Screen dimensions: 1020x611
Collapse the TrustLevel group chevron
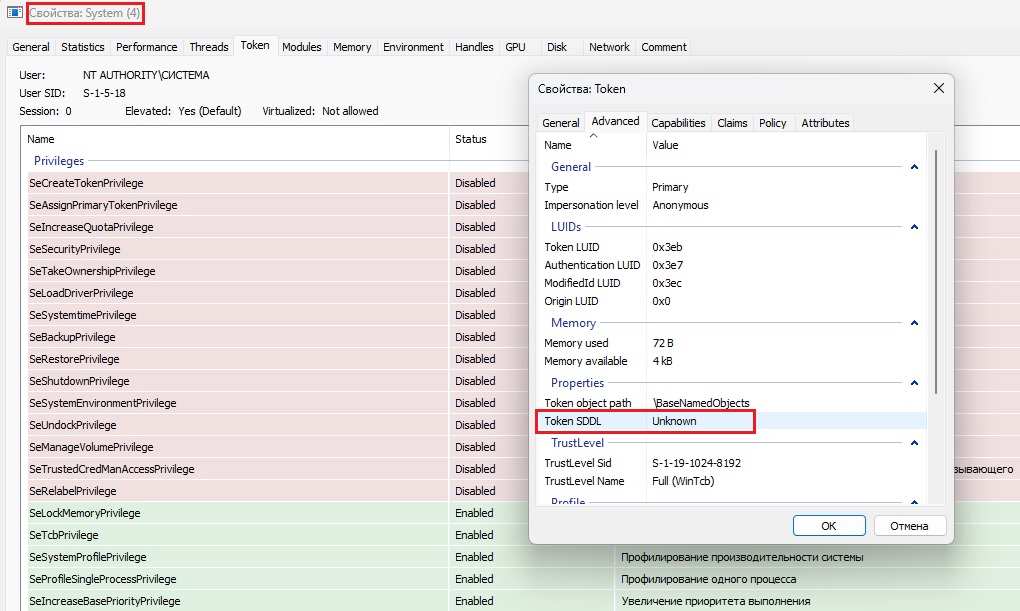(x=914, y=443)
